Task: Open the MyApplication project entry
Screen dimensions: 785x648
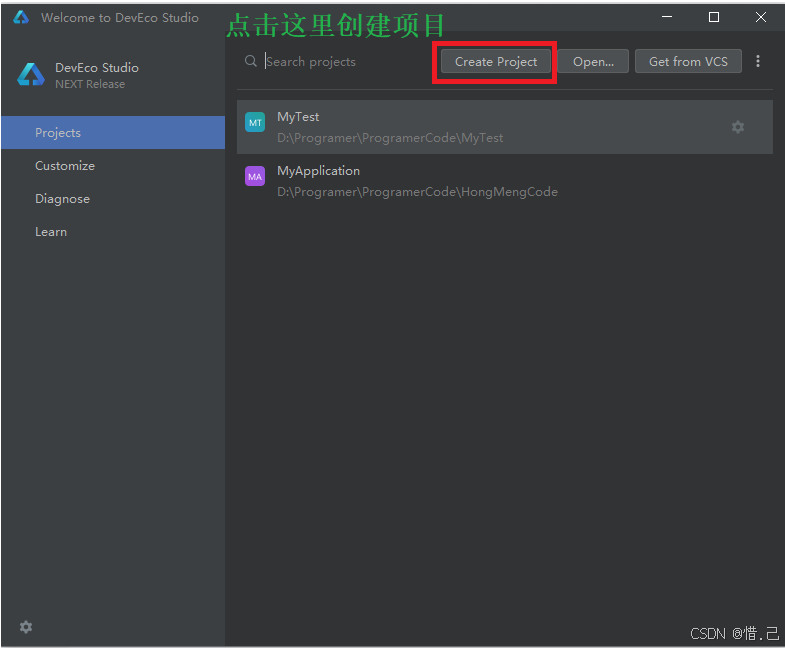Action: pyautogui.click(x=505, y=181)
